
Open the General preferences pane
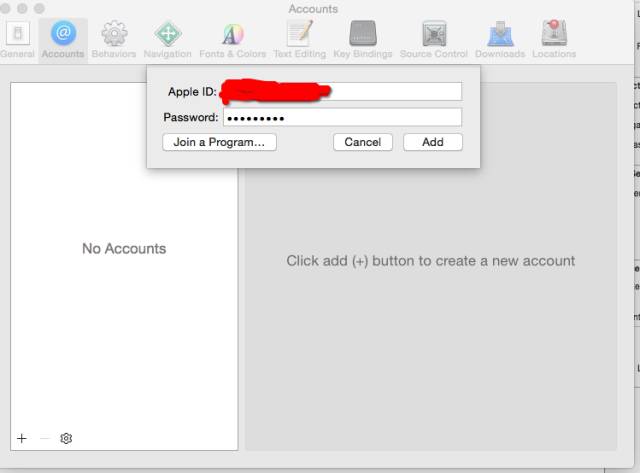(x=17, y=34)
